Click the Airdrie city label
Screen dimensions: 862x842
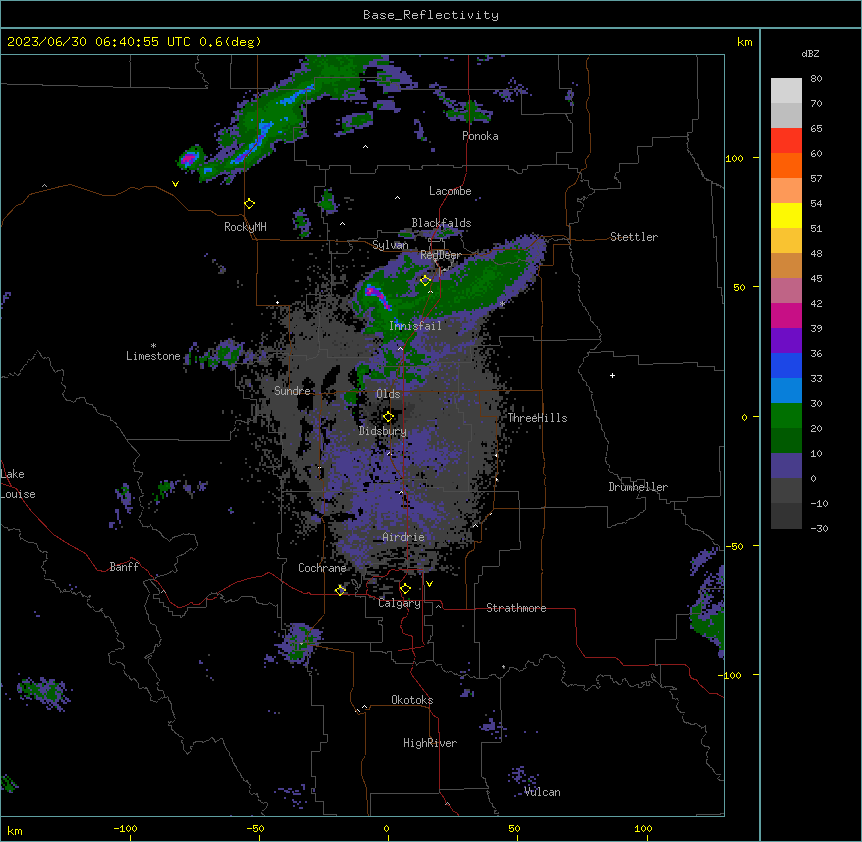coord(404,537)
